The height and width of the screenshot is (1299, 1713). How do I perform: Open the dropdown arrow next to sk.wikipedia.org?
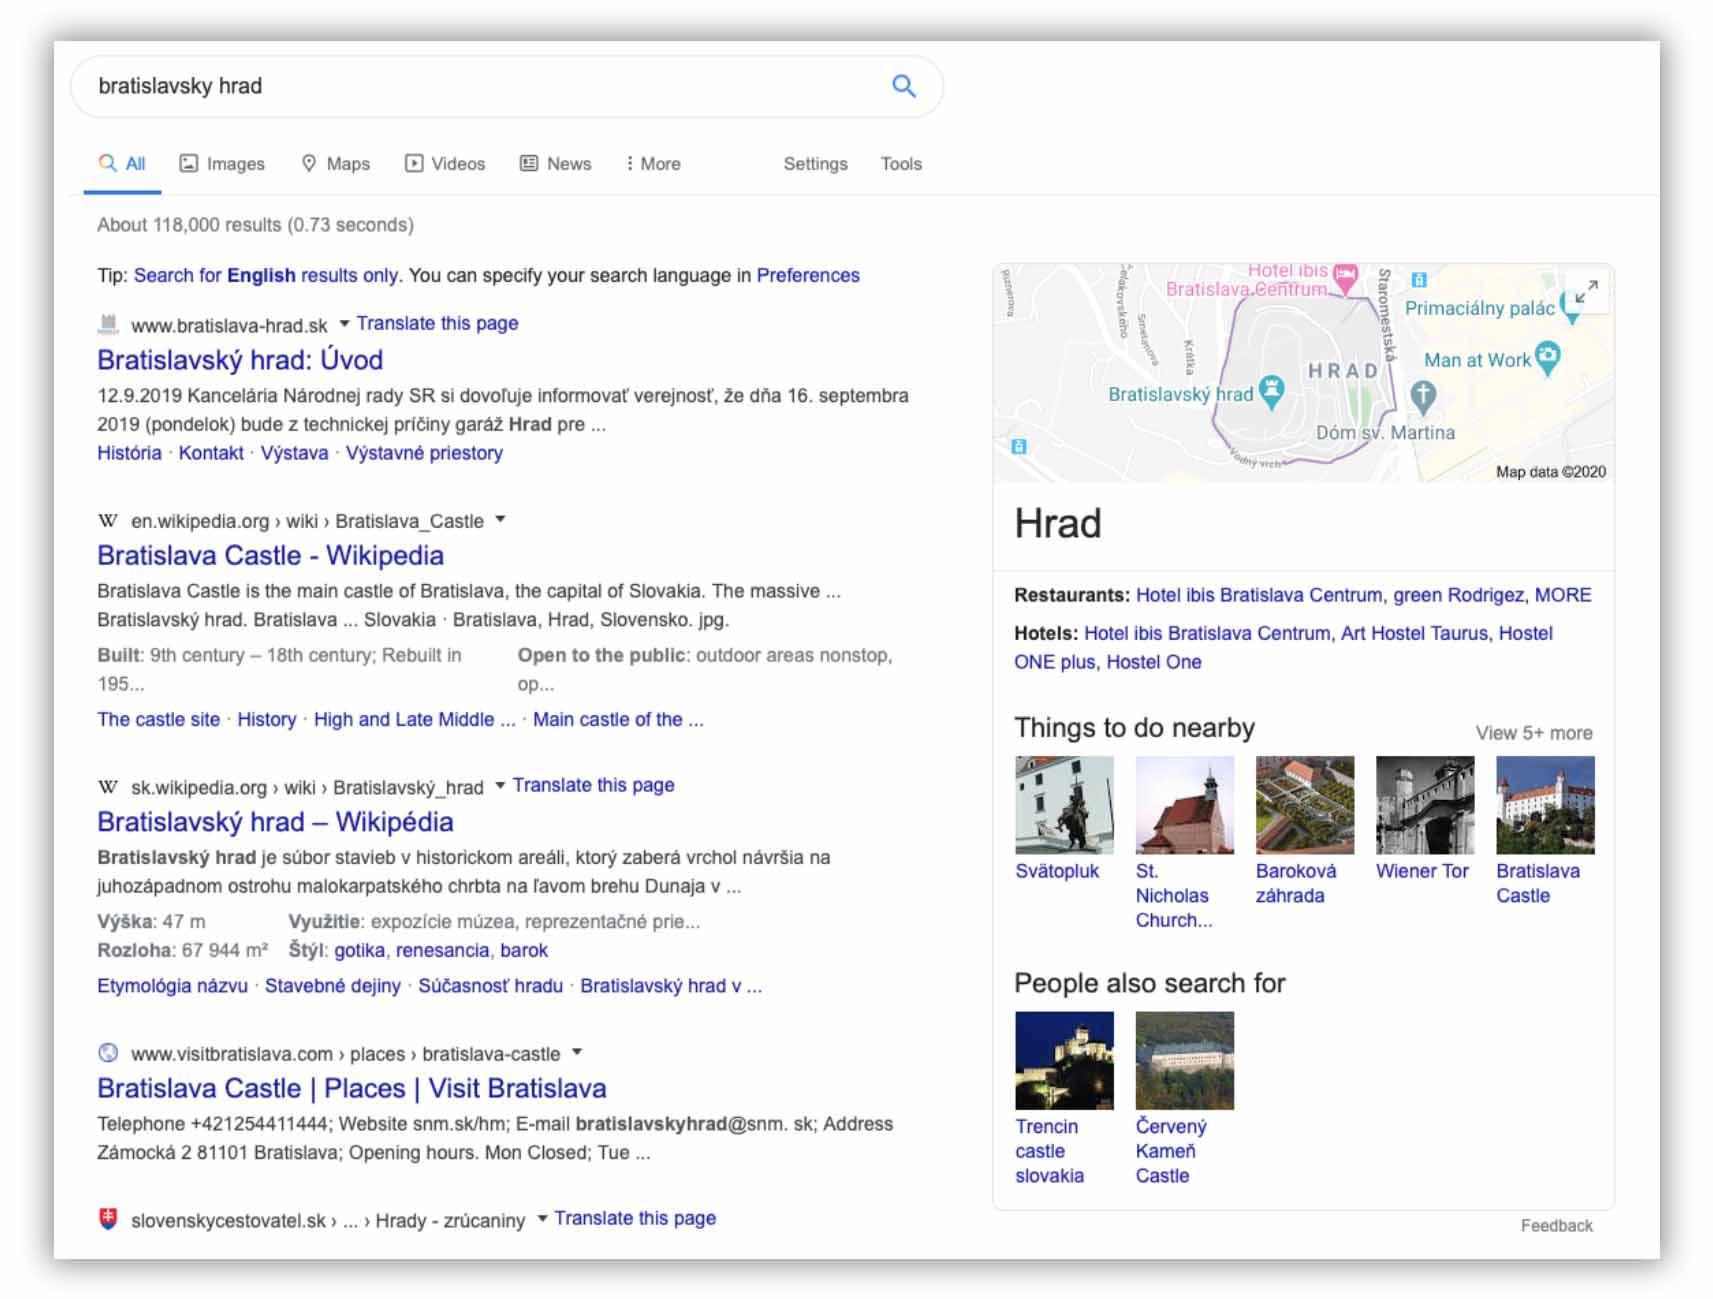[x=500, y=785]
